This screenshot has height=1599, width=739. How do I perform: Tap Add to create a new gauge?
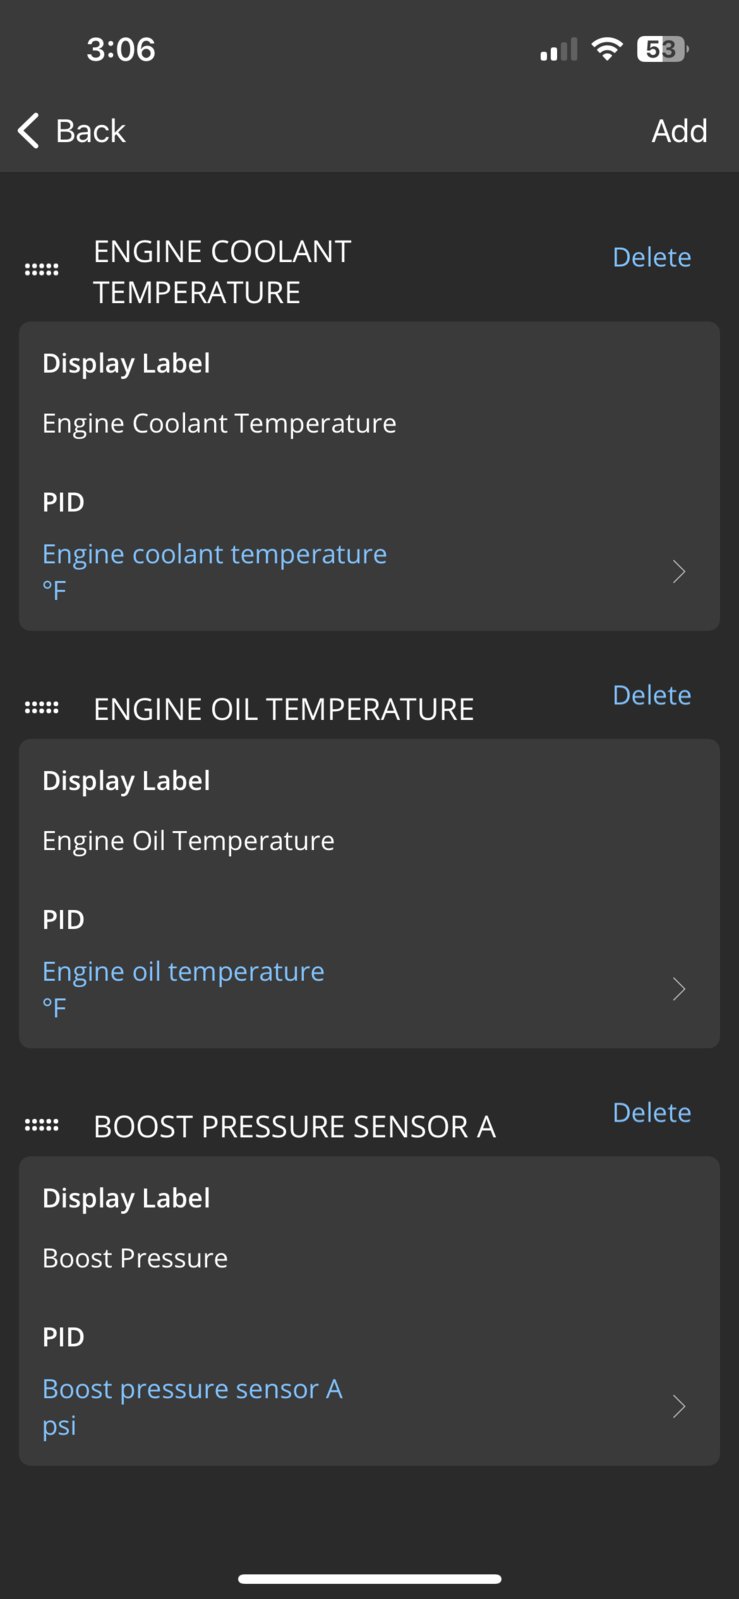tap(679, 131)
